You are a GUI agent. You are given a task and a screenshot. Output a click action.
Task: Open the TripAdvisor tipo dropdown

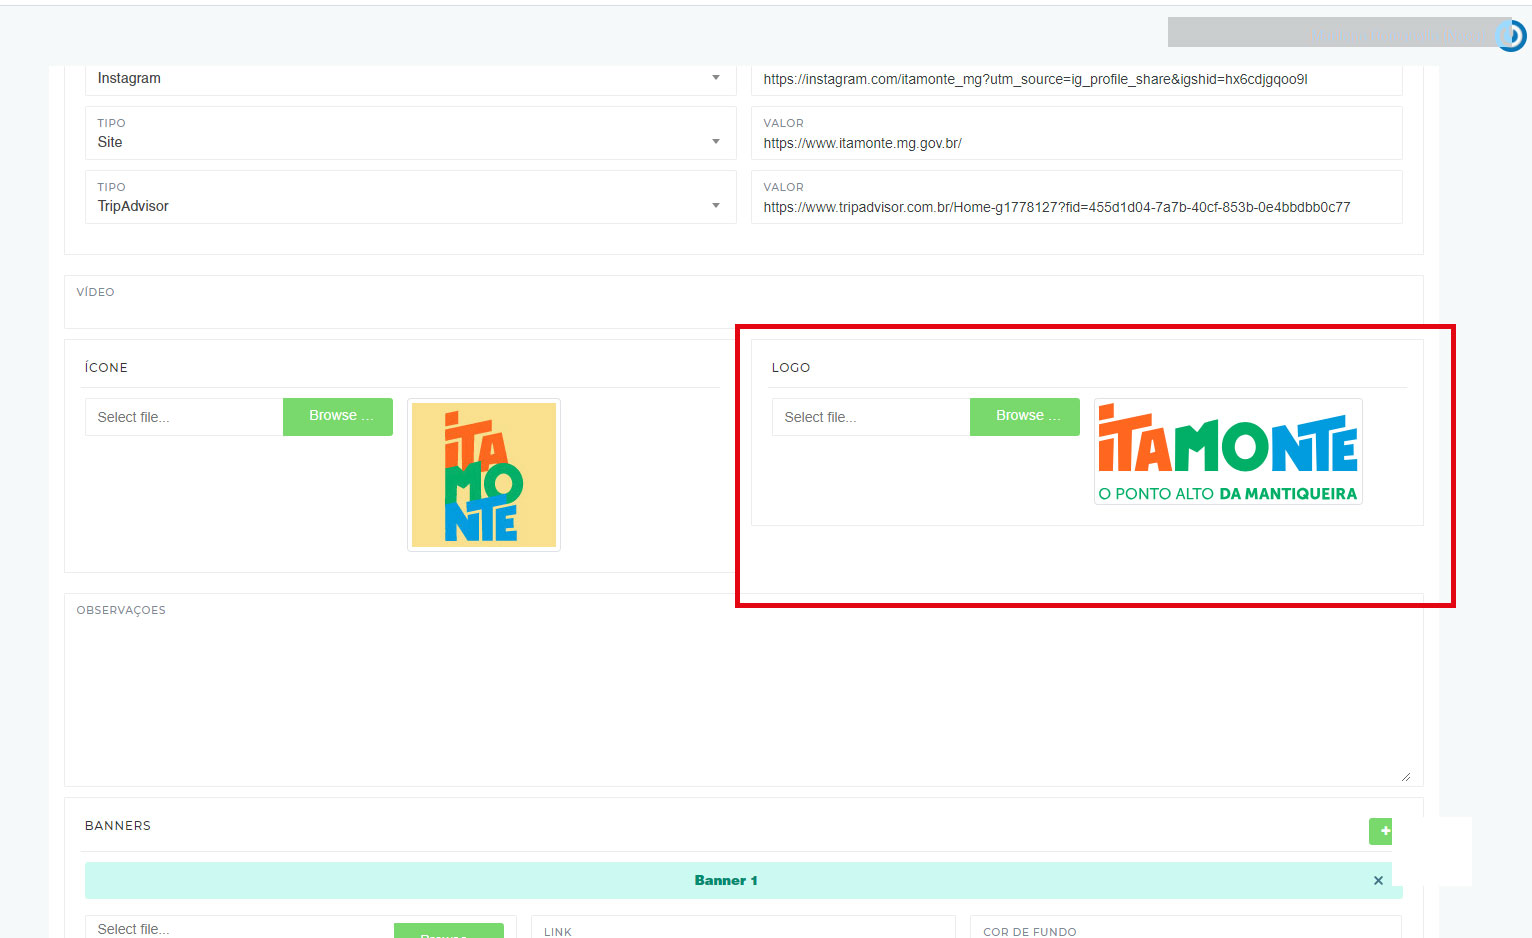click(x=410, y=197)
